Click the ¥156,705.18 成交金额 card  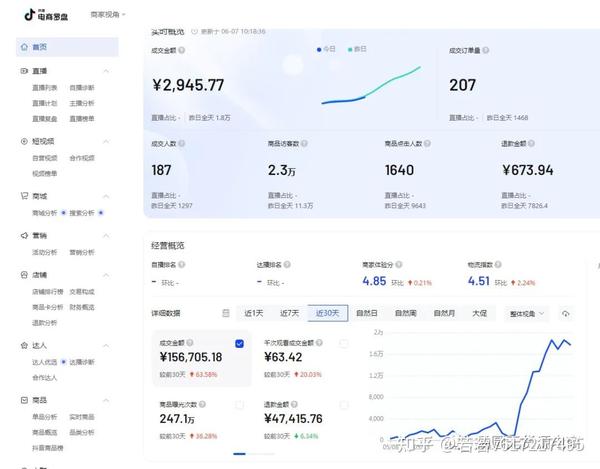[x=202, y=358]
